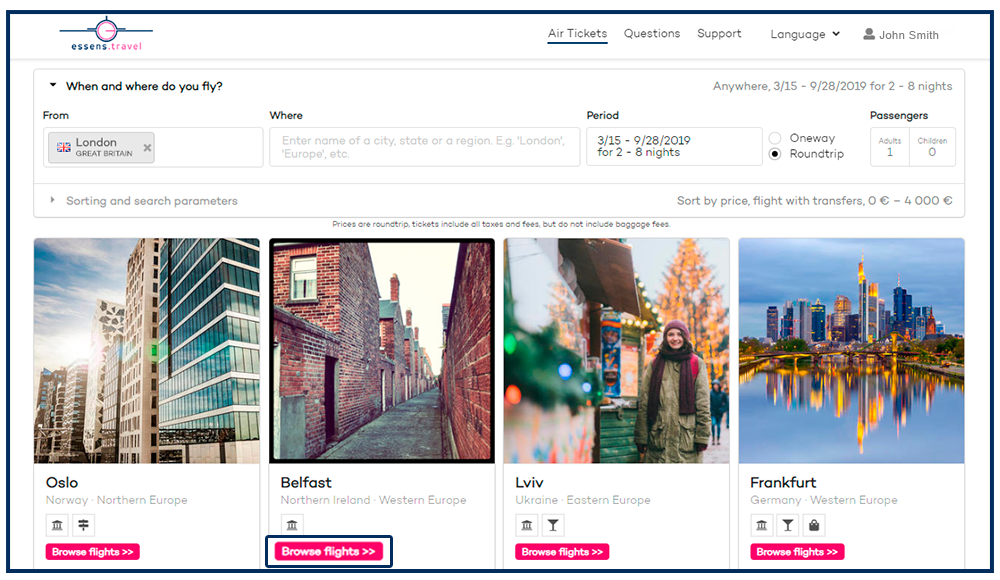Open the Lviv photo thumbnail
1000x580 pixels.
coord(616,351)
